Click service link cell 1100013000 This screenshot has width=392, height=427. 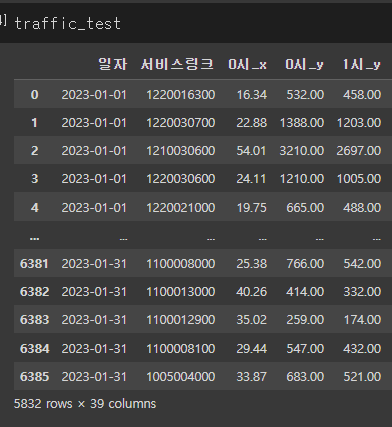181,292
